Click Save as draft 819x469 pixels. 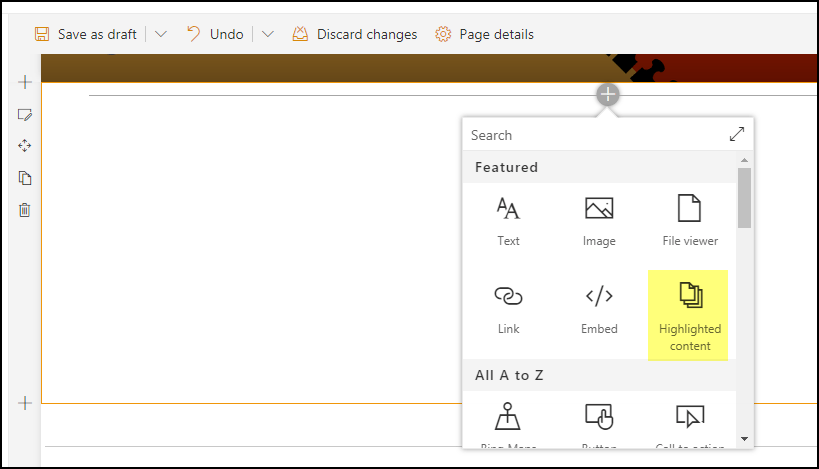click(x=86, y=34)
